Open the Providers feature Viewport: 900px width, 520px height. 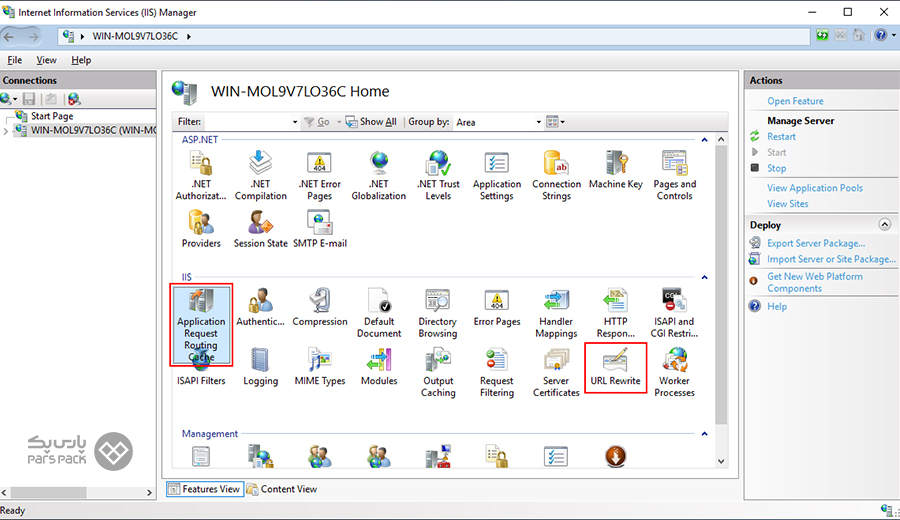(x=201, y=228)
